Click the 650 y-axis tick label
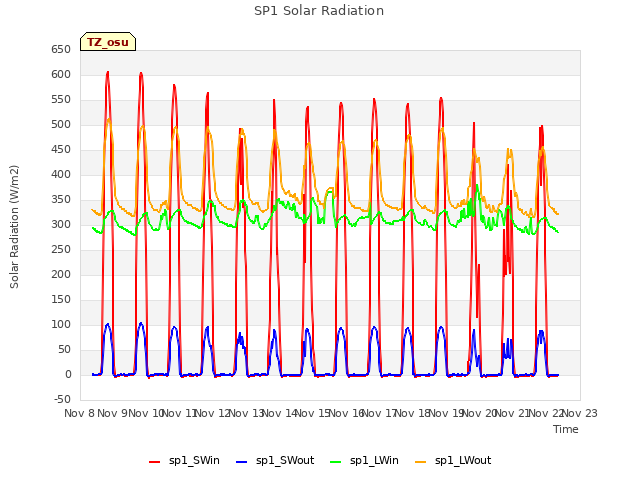Screen dimensions: 640x480 click(61, 49)
